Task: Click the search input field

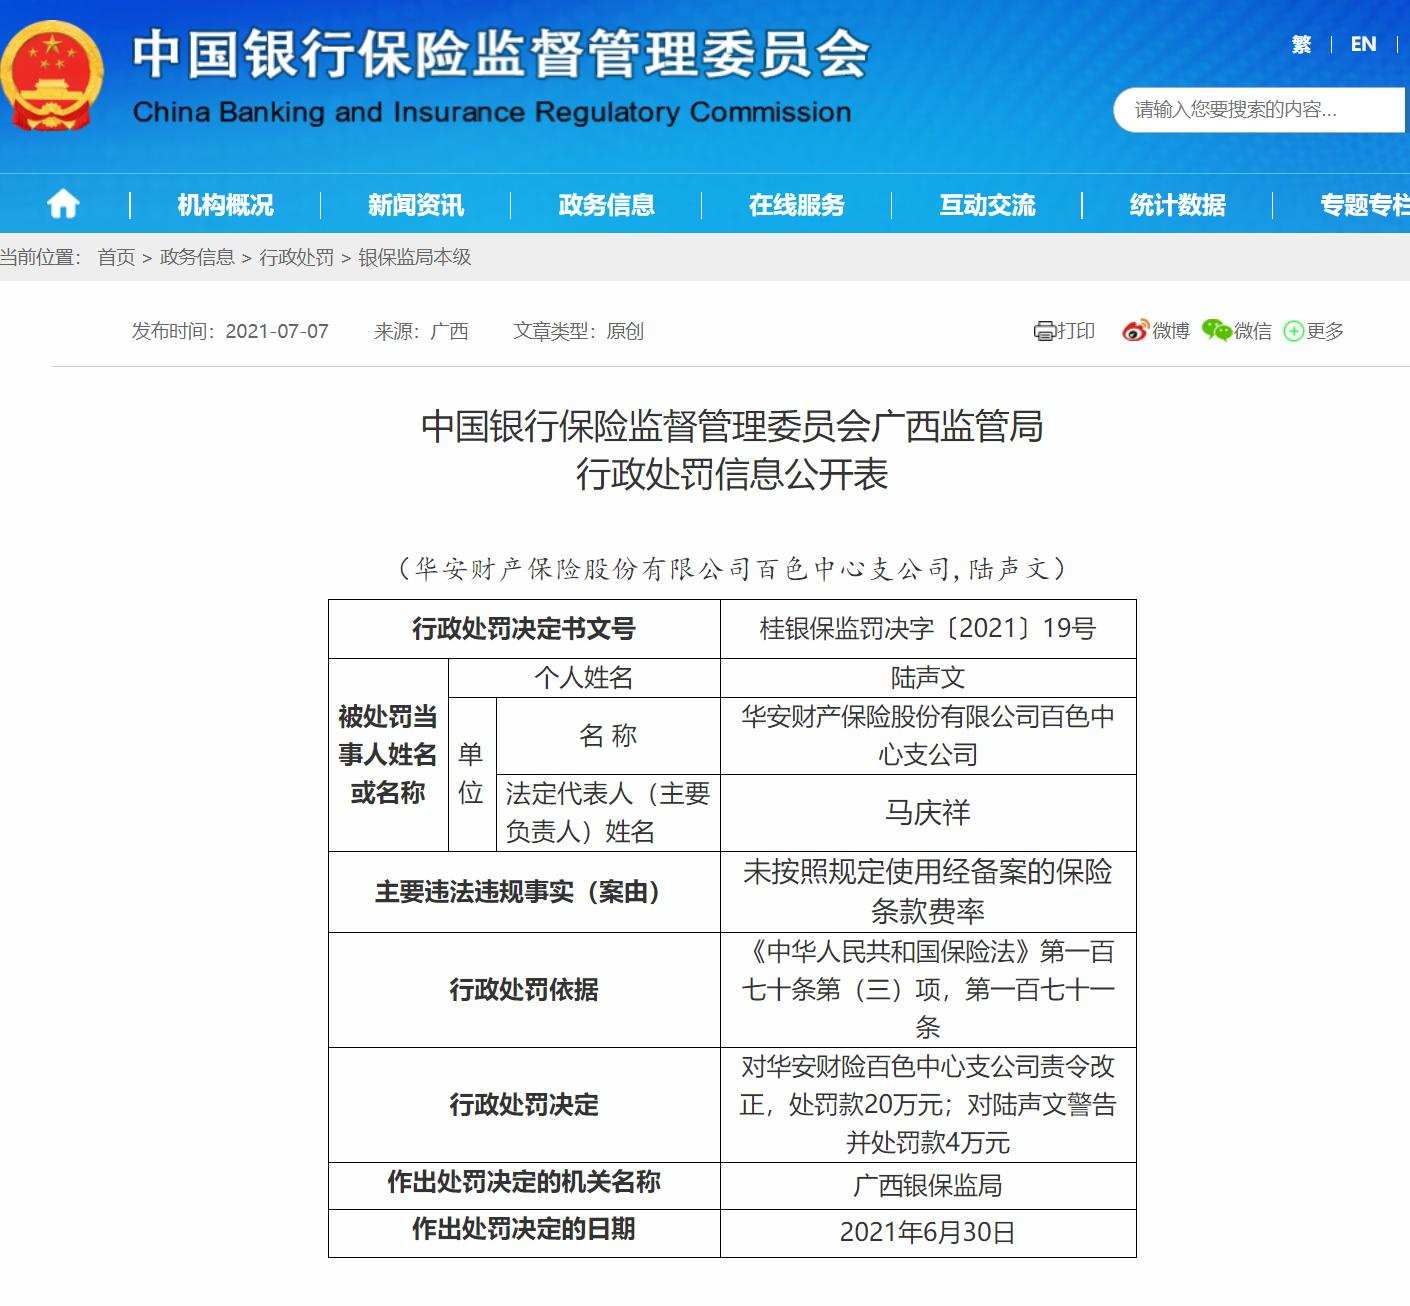Action: pos(1260,110)
